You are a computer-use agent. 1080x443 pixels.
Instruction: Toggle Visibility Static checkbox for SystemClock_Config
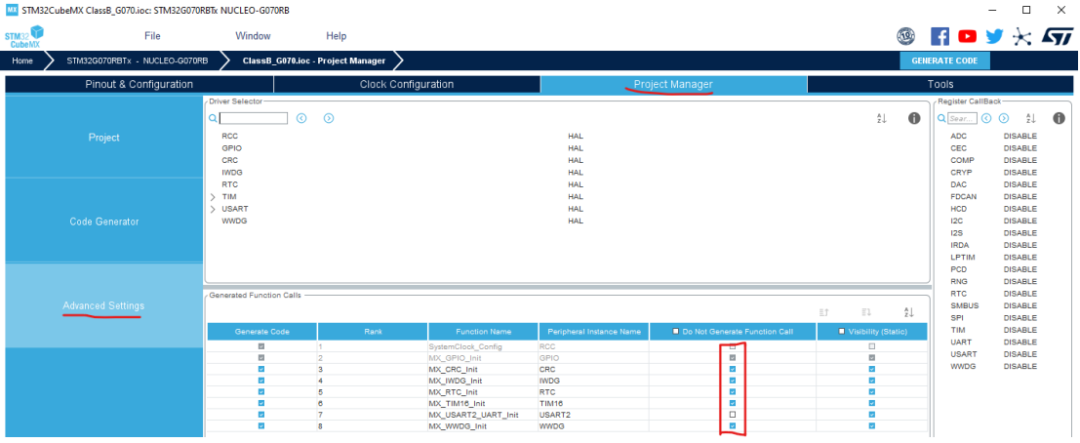pyautogui.click(x=872, y=346)
